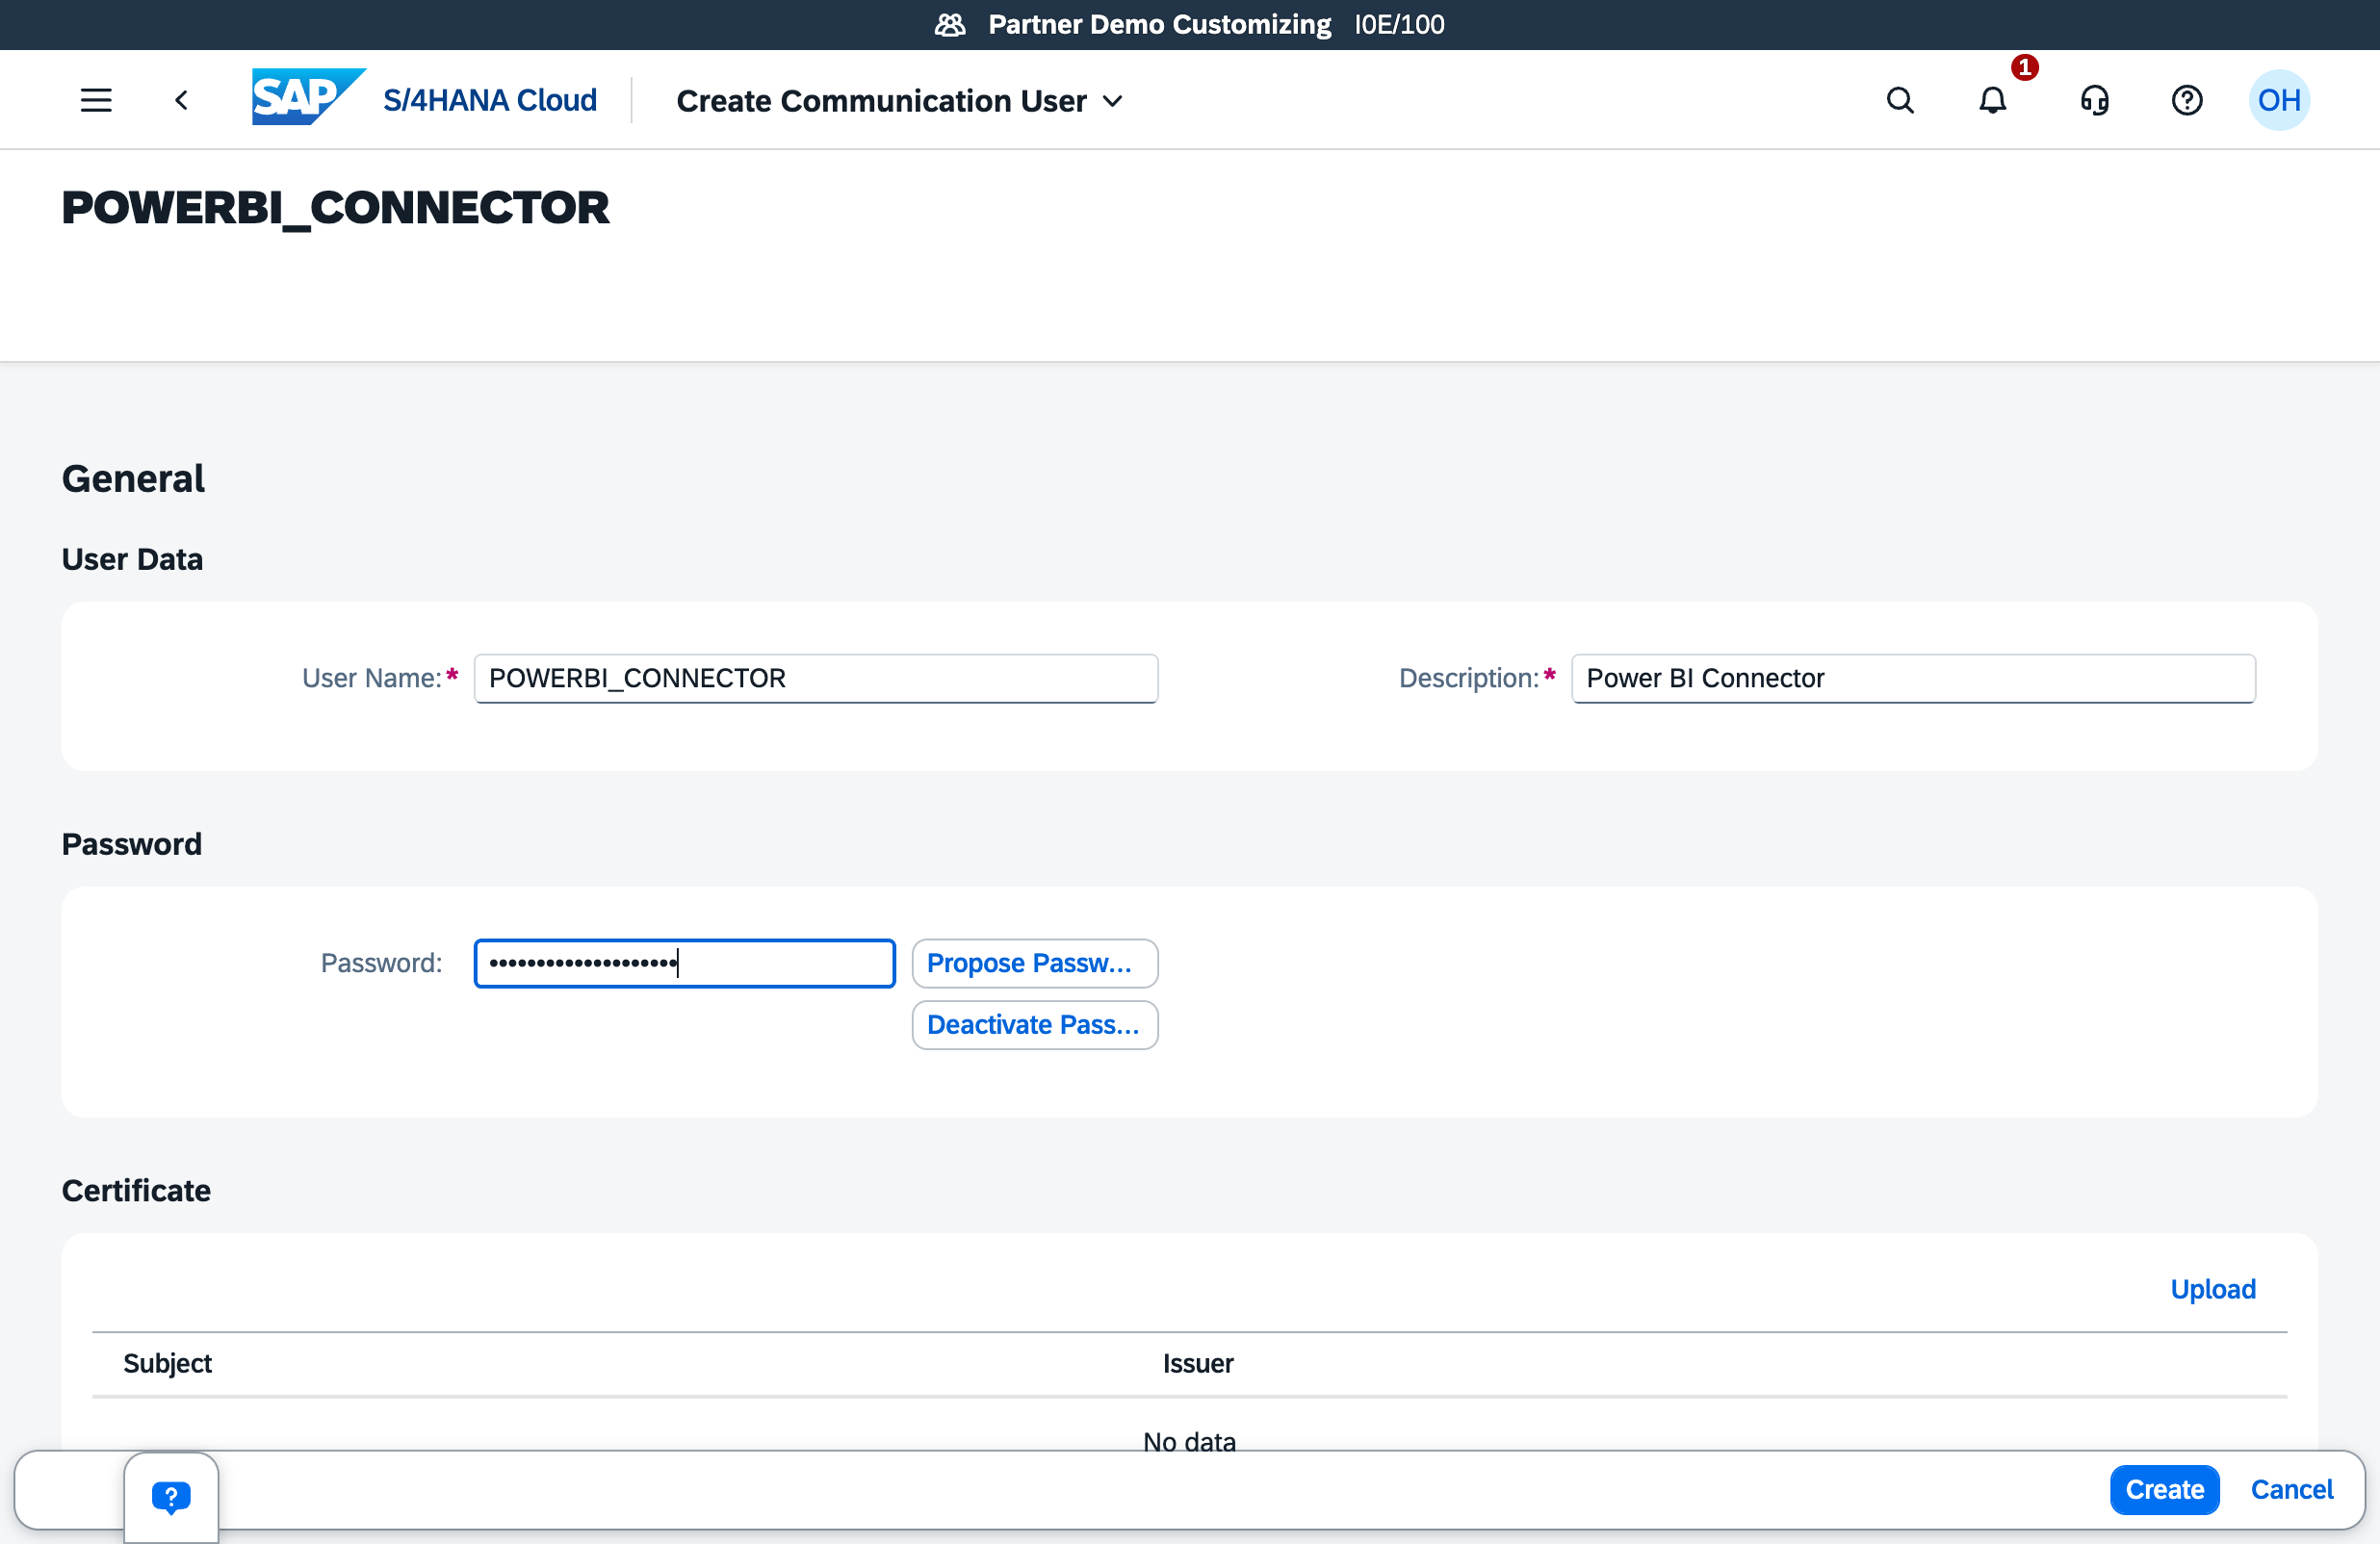Click the SAP logo

click(x=308, y=97)
